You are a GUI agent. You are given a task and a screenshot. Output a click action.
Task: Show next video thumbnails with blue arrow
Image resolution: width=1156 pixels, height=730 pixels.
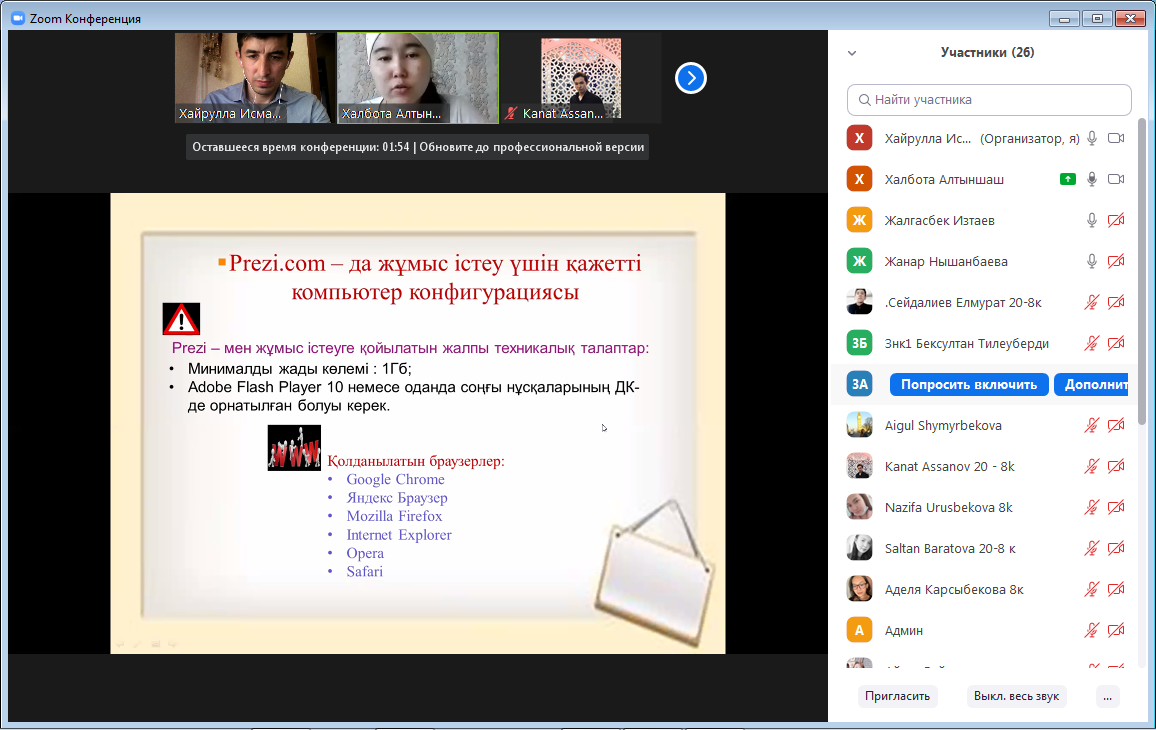(x=691, y=78)
